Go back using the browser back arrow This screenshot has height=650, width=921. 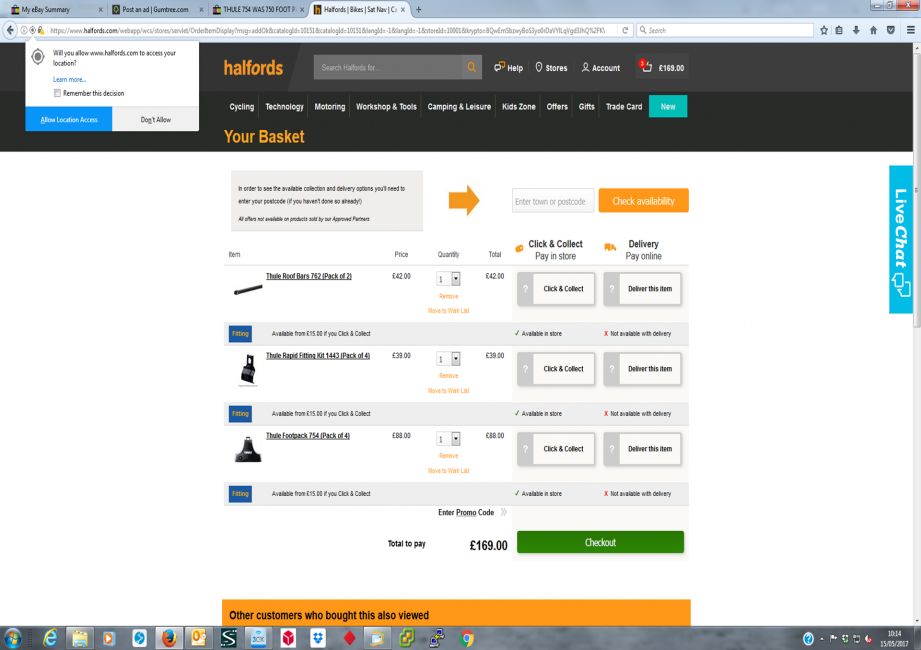11,30
